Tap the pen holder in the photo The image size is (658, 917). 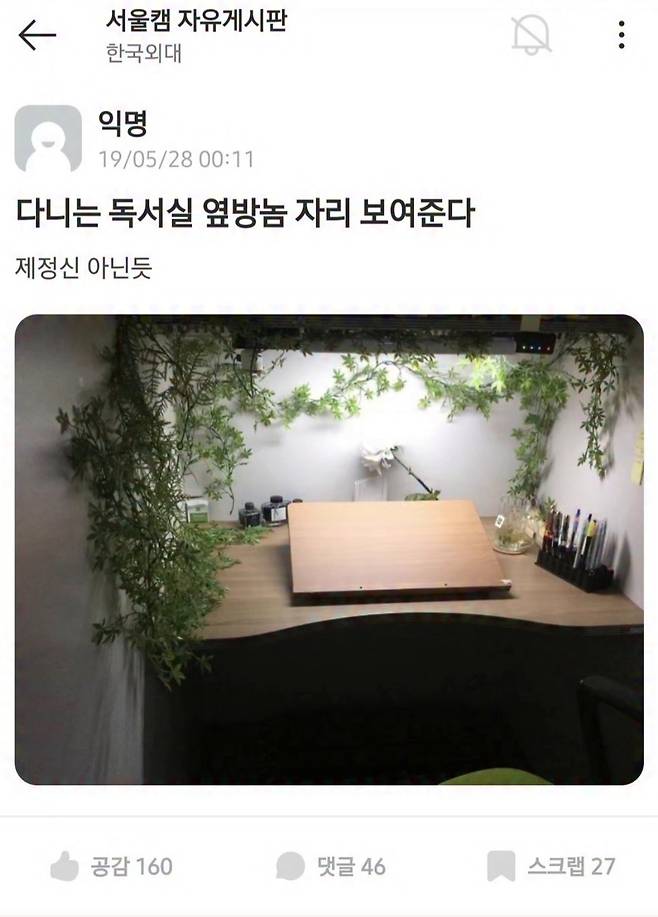coord(574,550)
